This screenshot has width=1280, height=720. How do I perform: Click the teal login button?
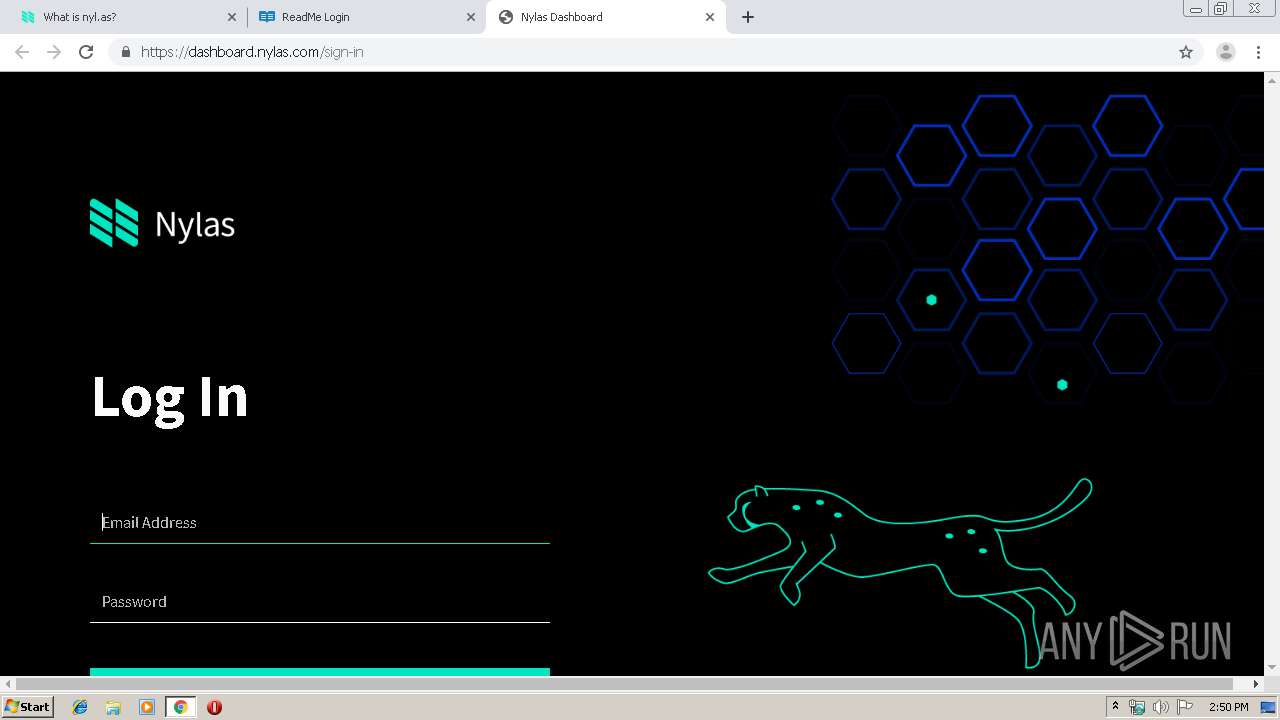coord(320,672)
